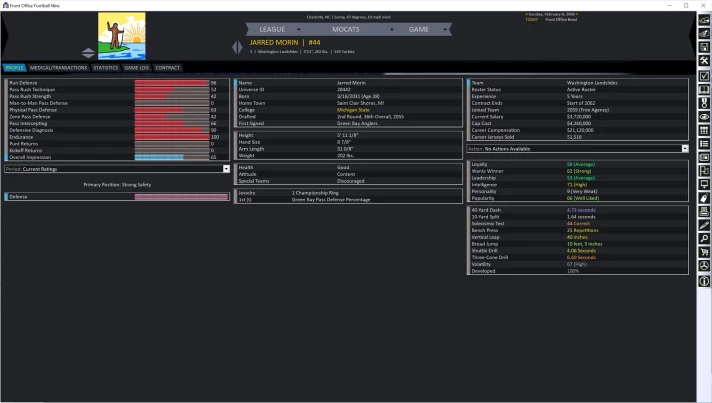Click the Hand Size measurement row
This screenshot has width=712, height=403.
pos(348,142)
